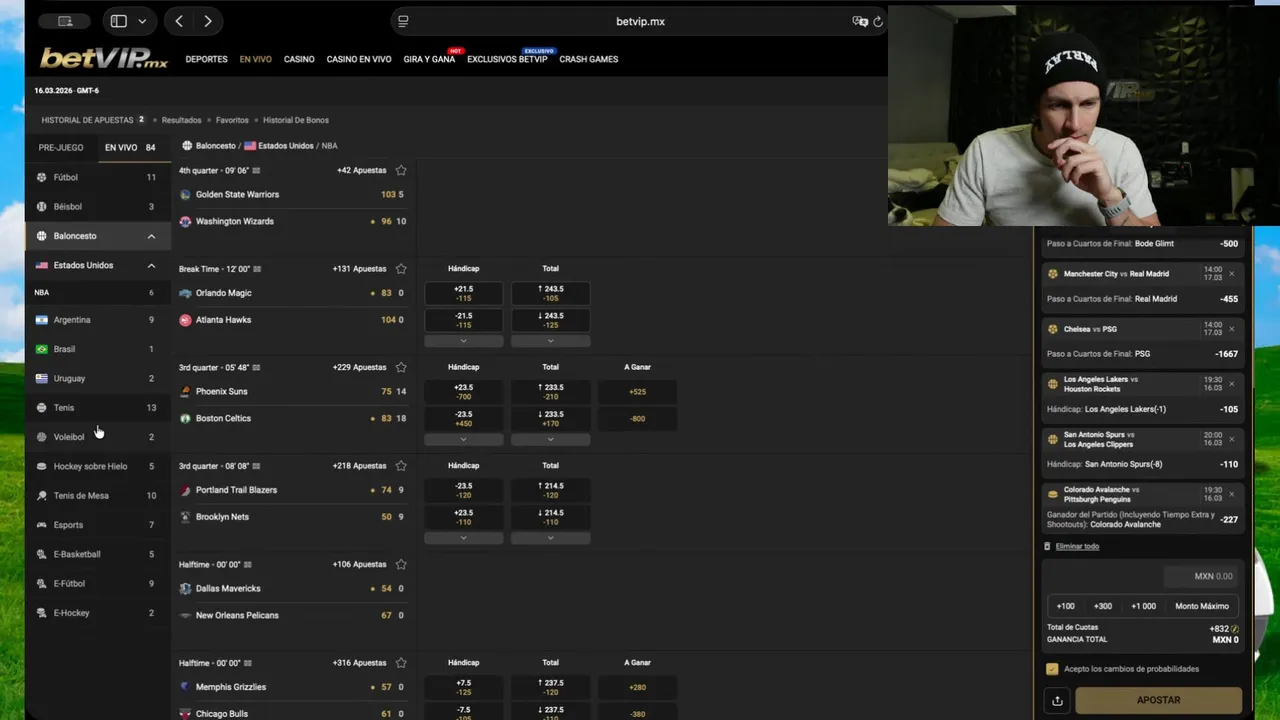Star the Suns vs Celtics match
The image size is (1280, 720).
(401, 367)
